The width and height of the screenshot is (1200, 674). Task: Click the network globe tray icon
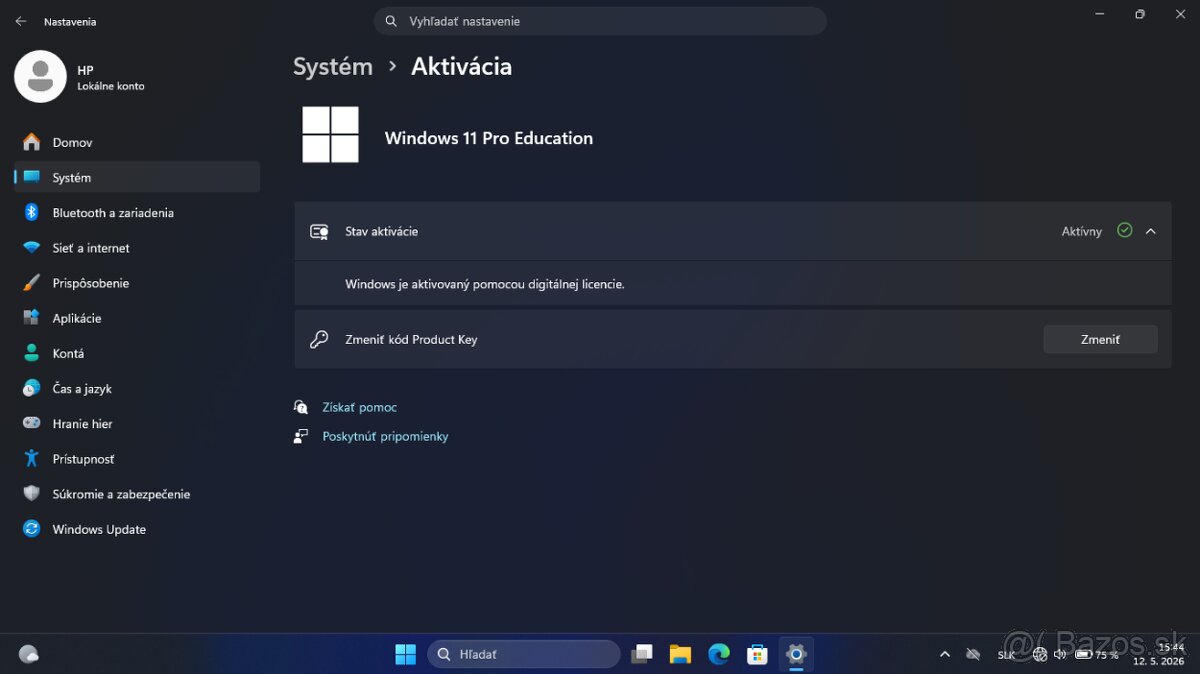click(1040, 654)
